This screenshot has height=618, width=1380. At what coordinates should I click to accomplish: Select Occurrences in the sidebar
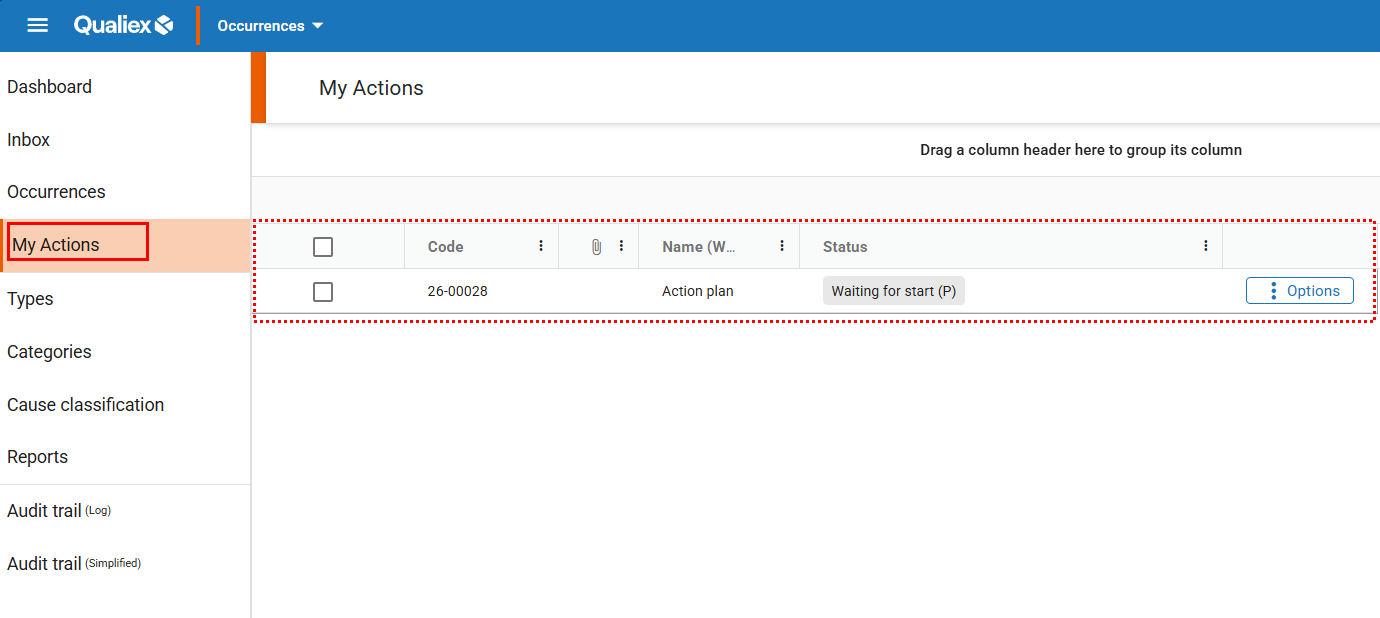(56, 192)
